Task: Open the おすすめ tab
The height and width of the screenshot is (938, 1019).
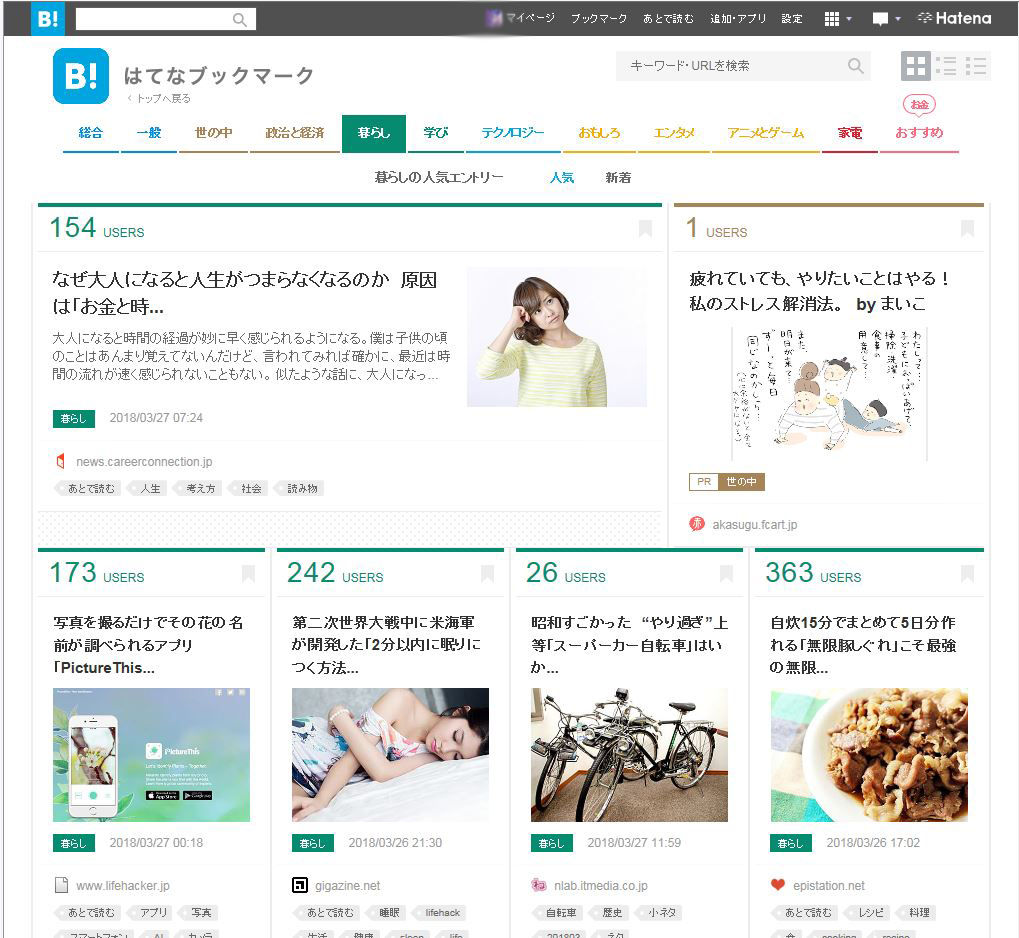Action: point(919,133)
